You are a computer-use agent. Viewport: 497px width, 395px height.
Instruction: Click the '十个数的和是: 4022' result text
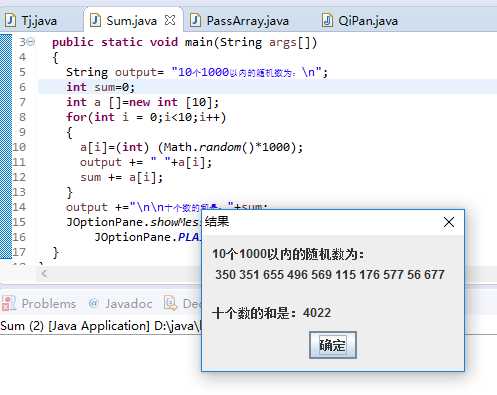tap(272, 313)
